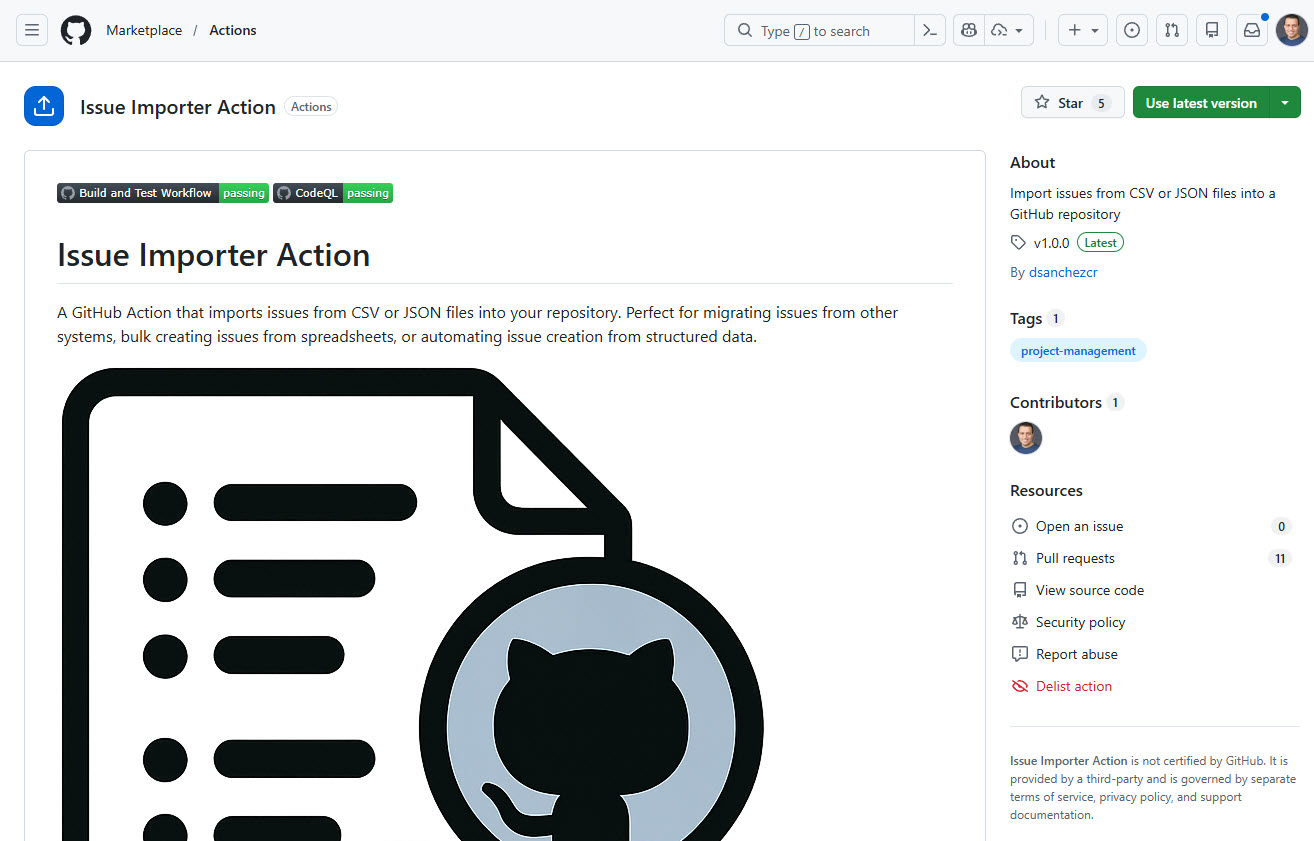
Task: Open GitHub Copilot chat
Action: (x=967, y=30)
